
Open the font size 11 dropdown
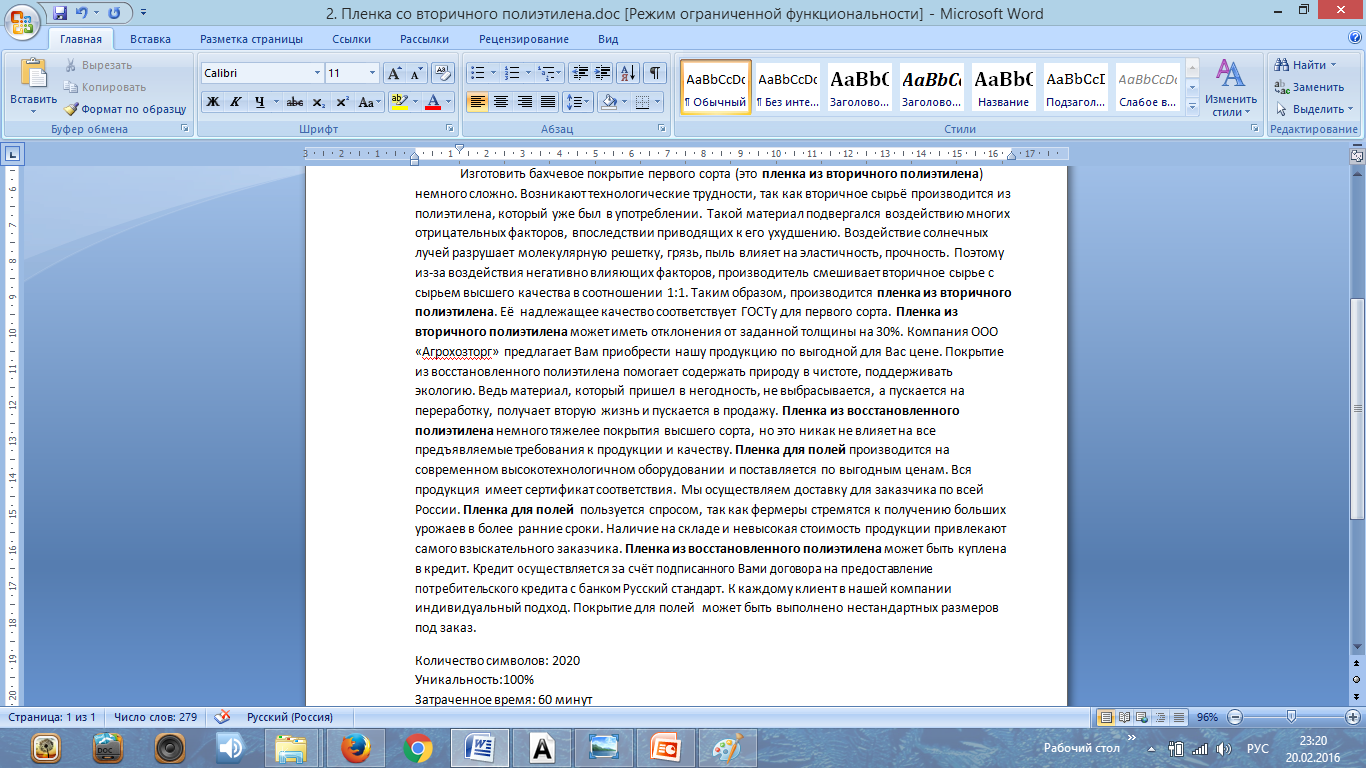[373, 73]
